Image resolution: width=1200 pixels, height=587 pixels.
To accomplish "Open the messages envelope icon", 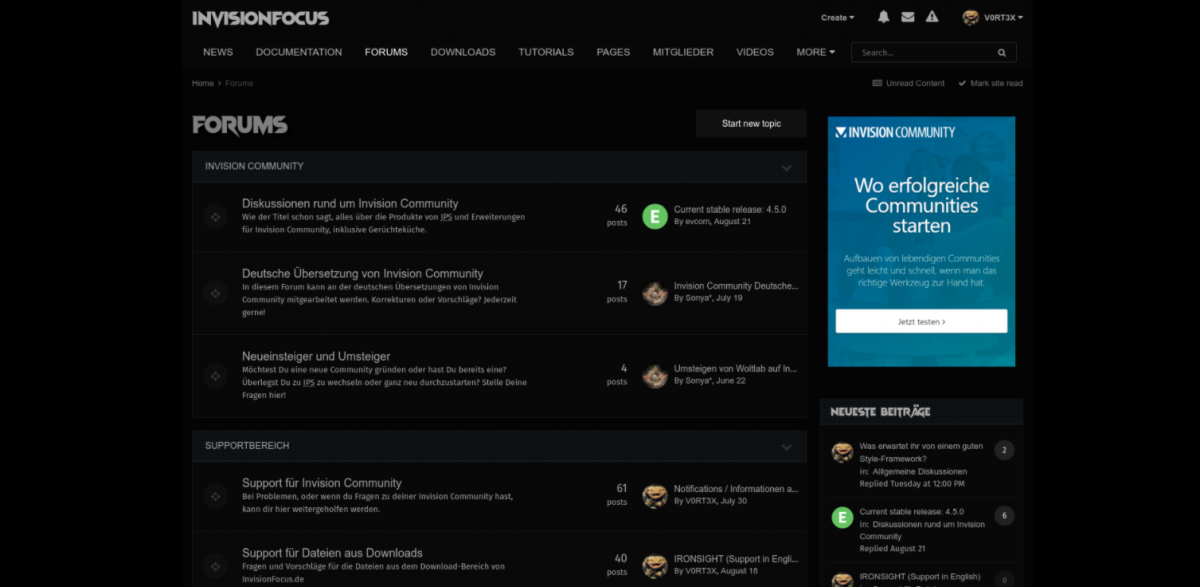I will (x=908, y=17).
